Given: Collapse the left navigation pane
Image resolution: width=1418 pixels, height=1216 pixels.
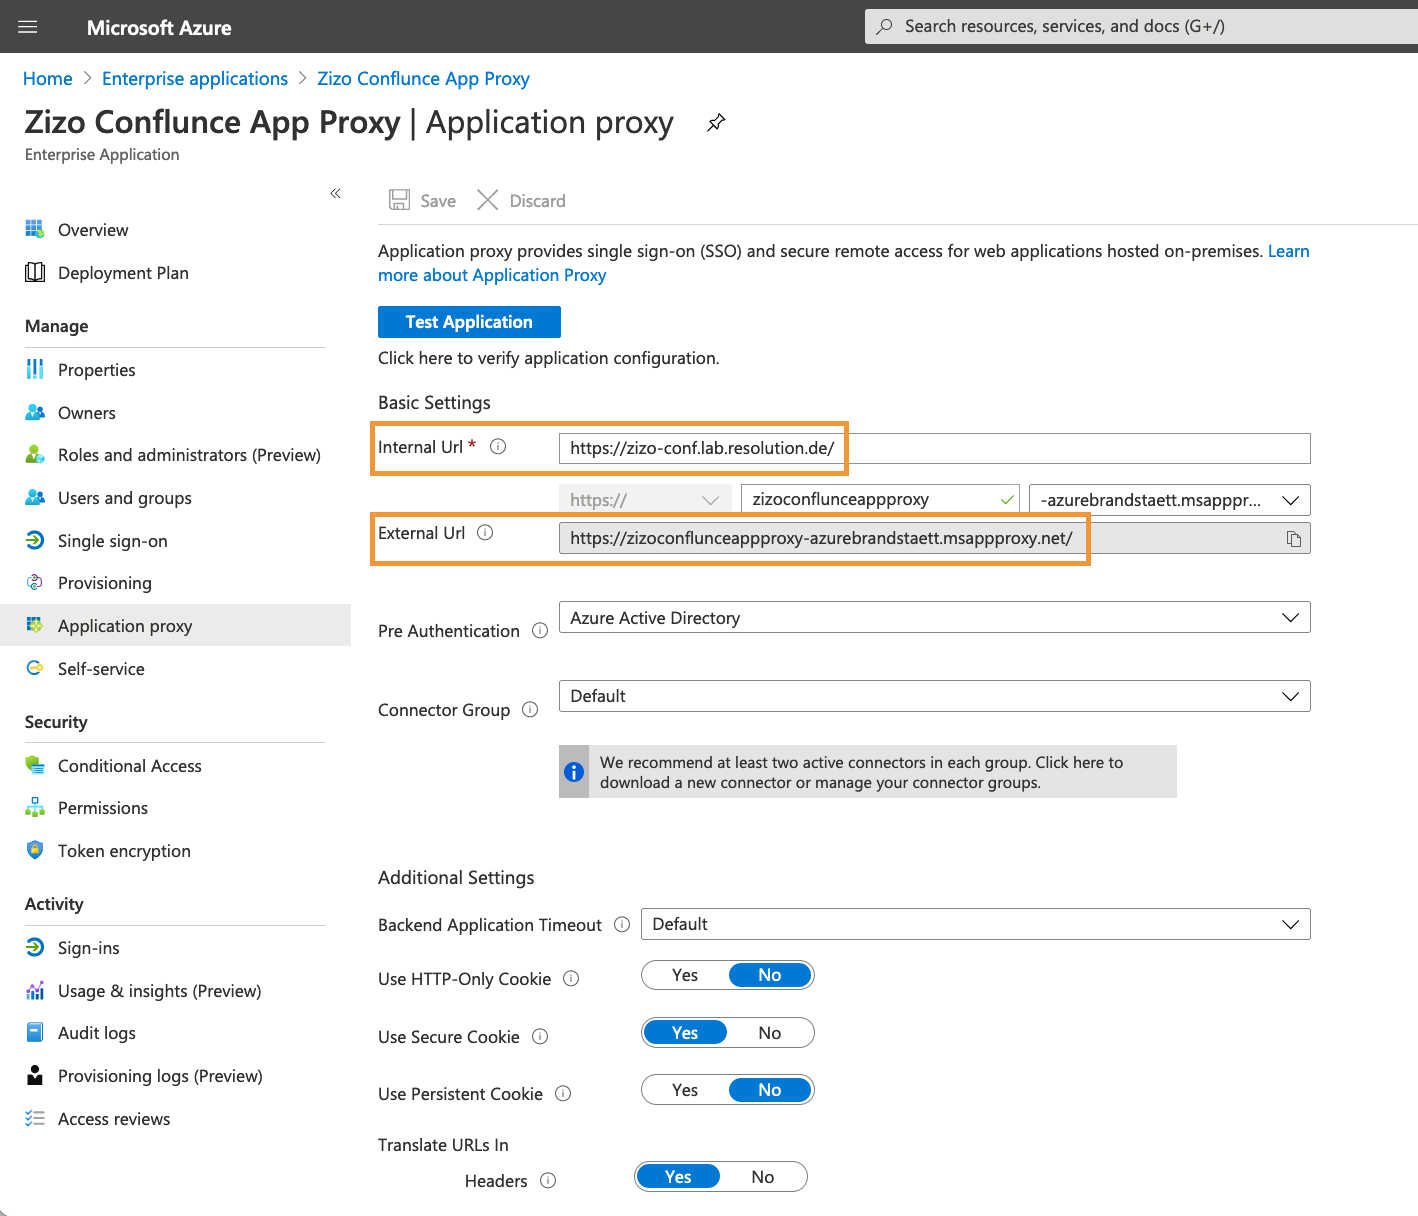Looking at the screenshot, I should pos(335,193).
